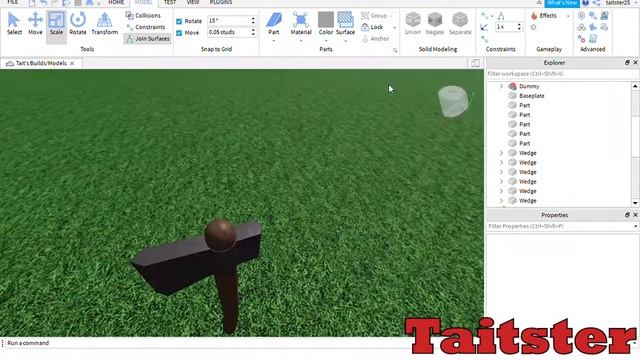The height and width of the screenshot is (360, 640).
Task: Float the Explorer panel
Action: tap(627, 62)
